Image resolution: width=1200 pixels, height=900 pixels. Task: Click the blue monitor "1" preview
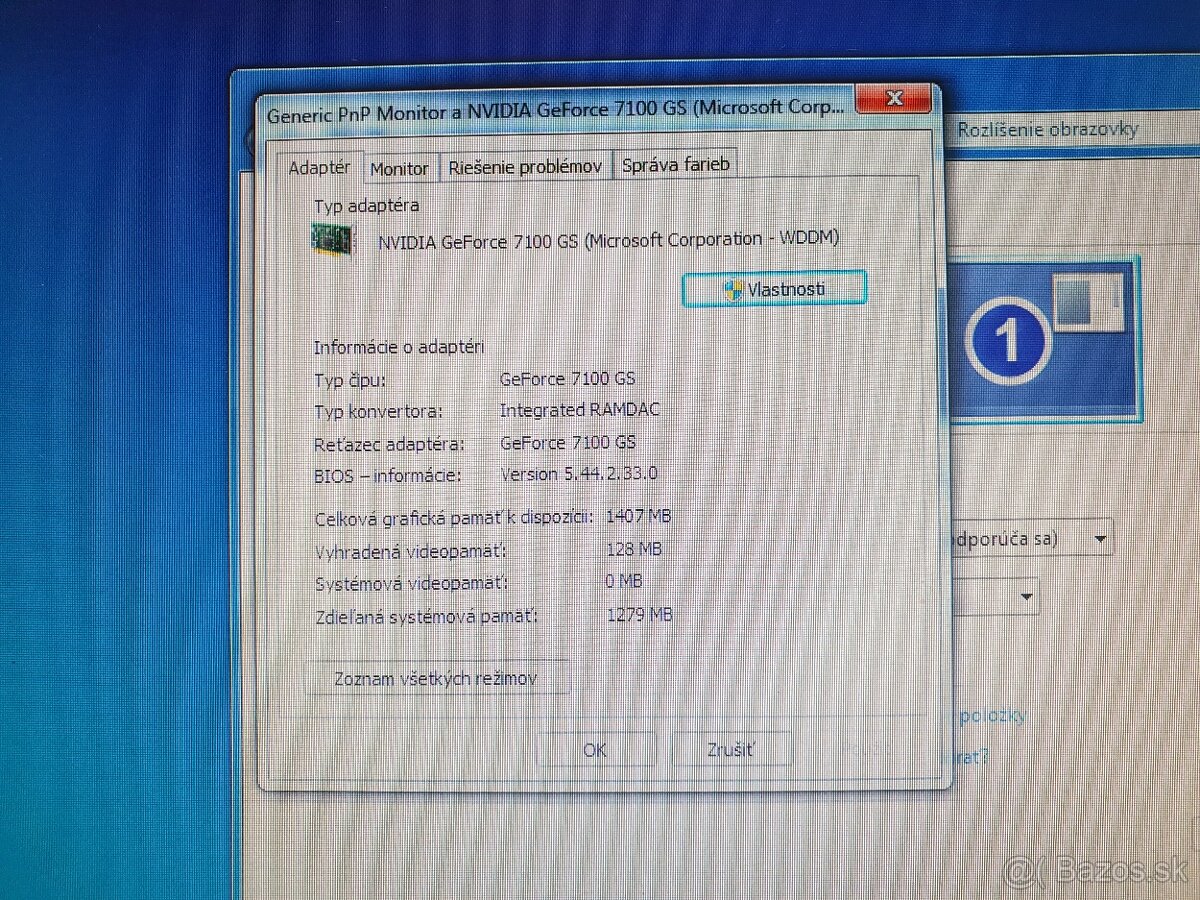click(1010, 338)
